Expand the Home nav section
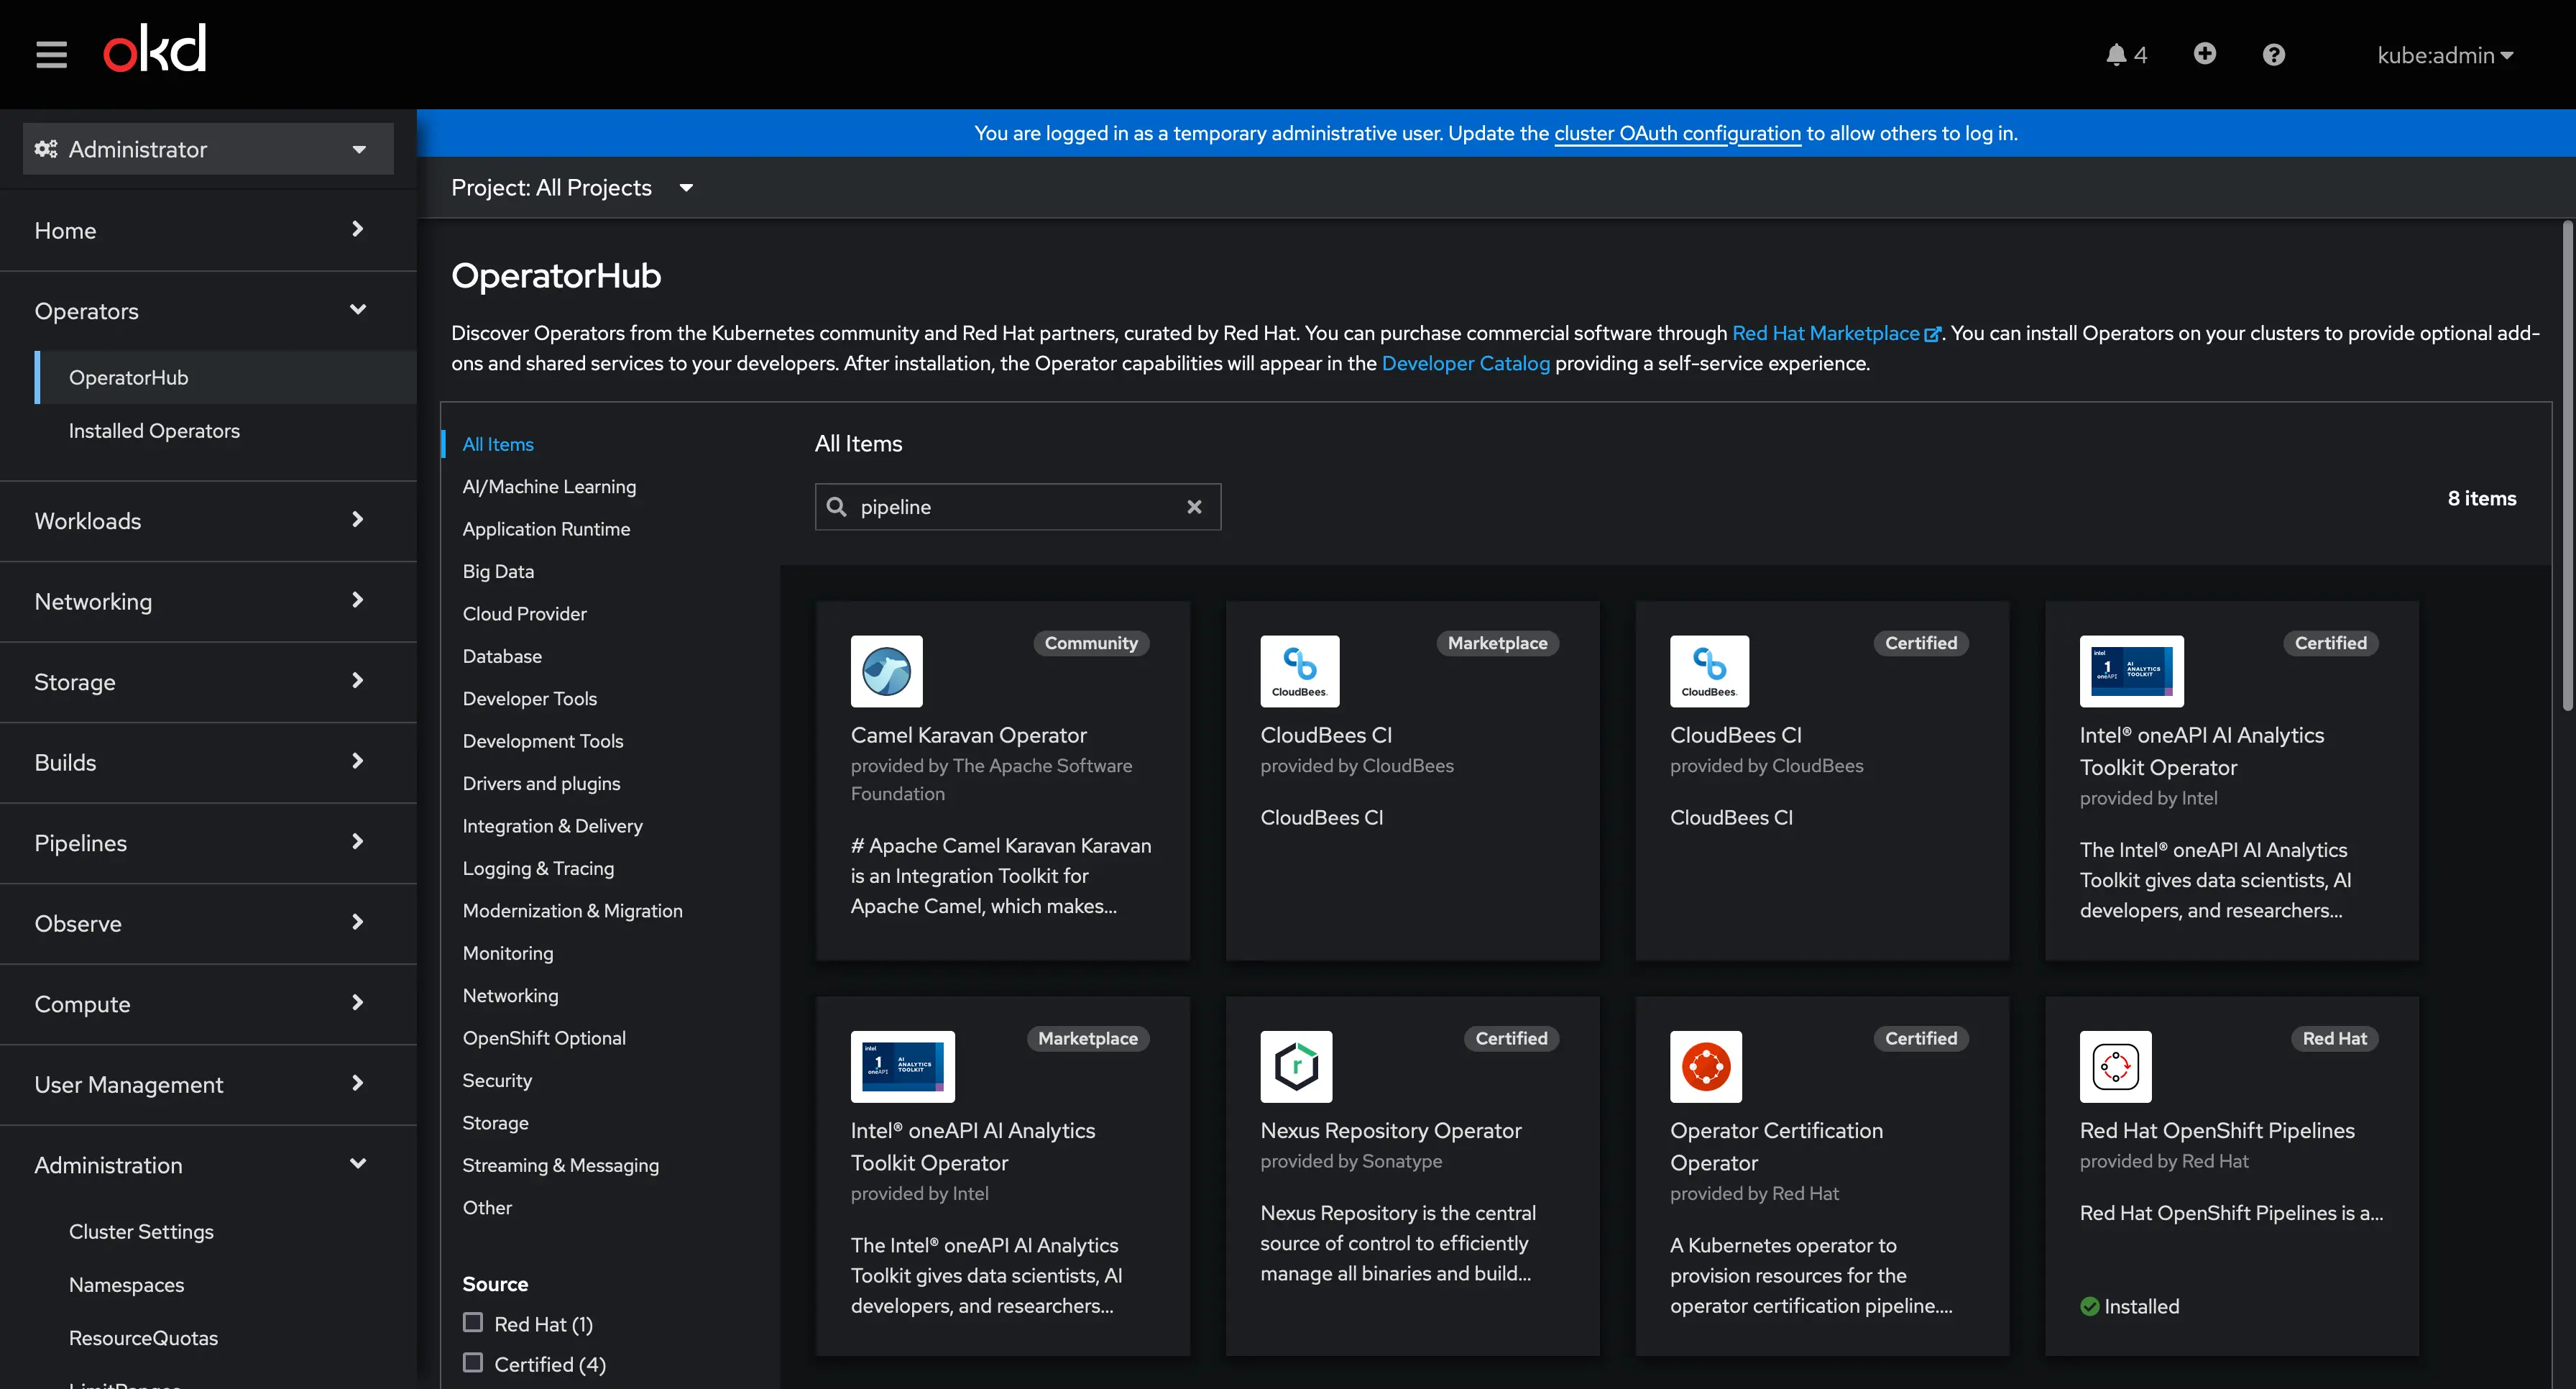 (208, 230)
